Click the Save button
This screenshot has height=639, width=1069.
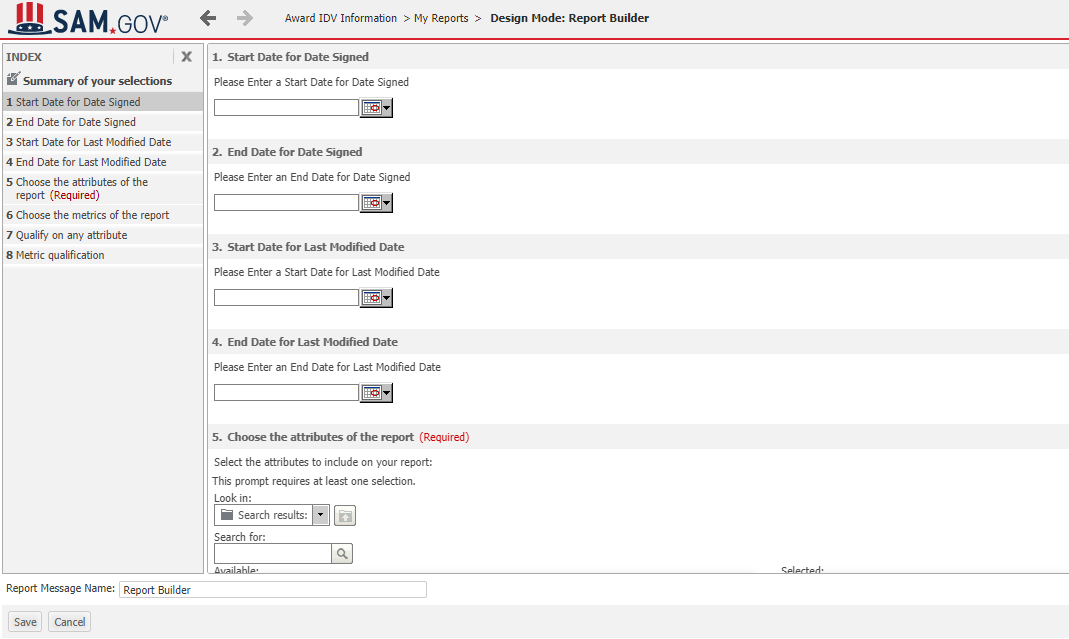[x=24, y=621]
